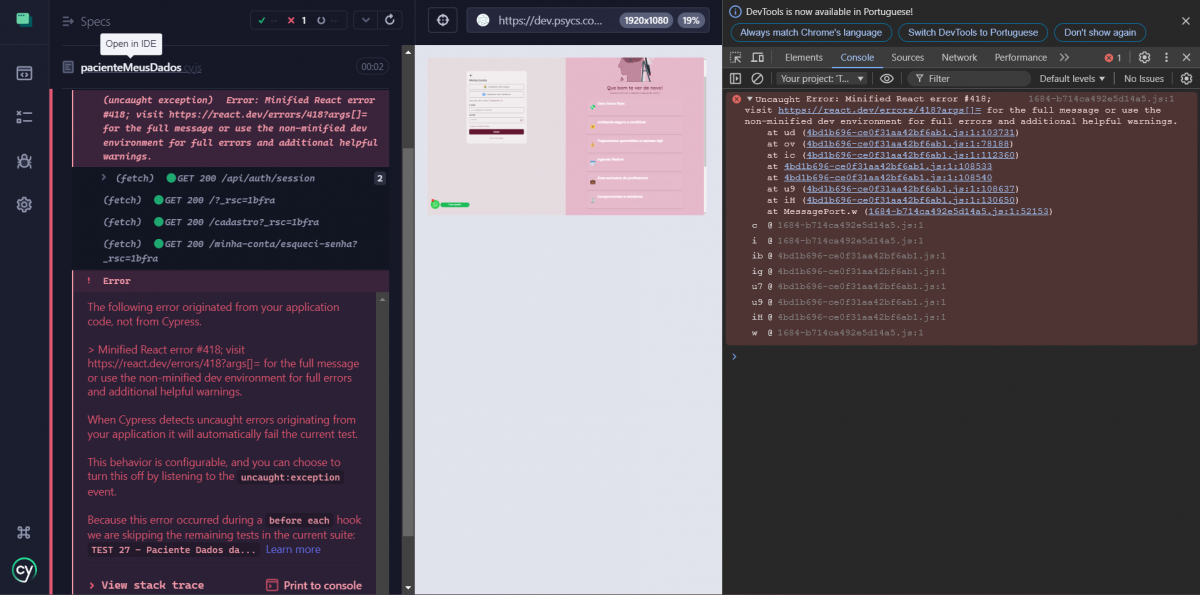Image resolution: width=1200 pixels, height=595 pixels.
Task: Toggle the live expression eye icon
Action: [886, 78]
